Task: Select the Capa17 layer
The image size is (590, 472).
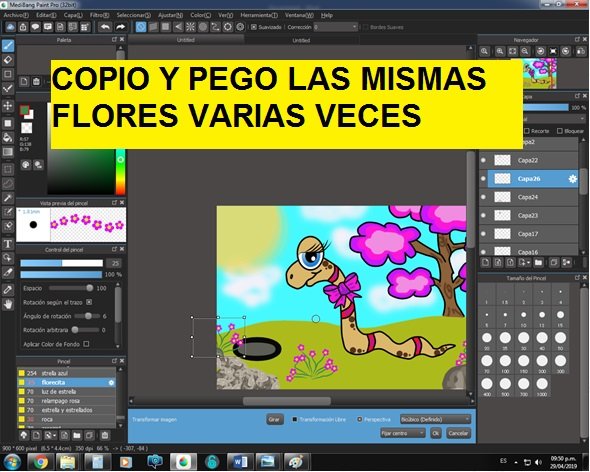Action: coord(529,234)
